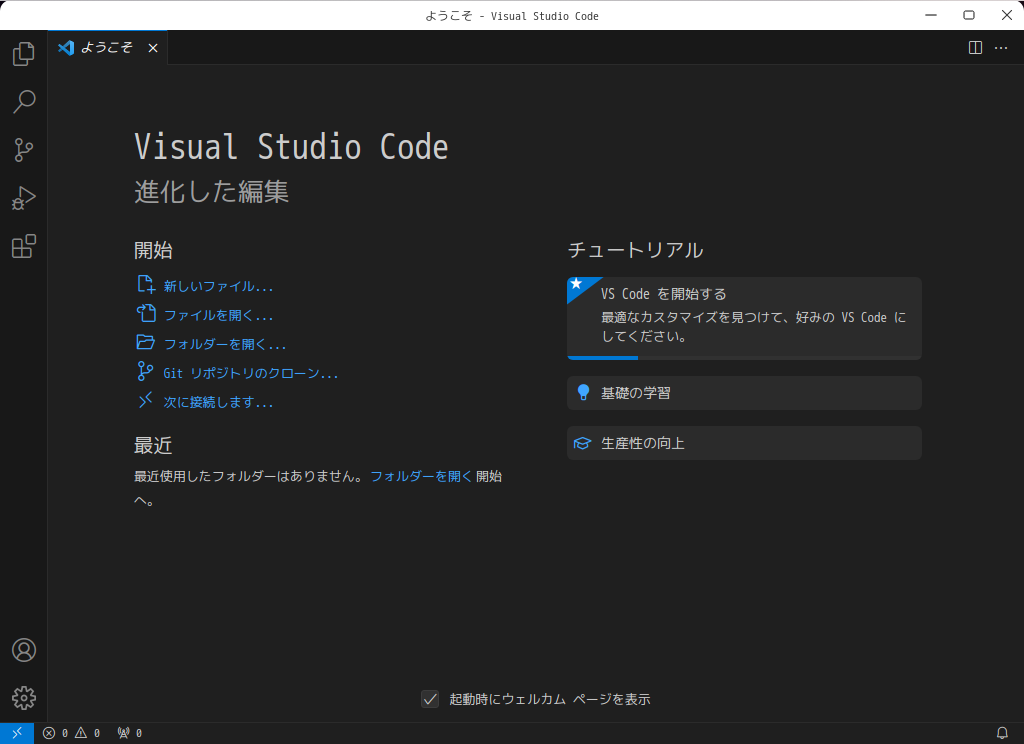1024x744 pixels.
Task: Click the remote window indicator in status bar
Action: (x=17, y=733)
